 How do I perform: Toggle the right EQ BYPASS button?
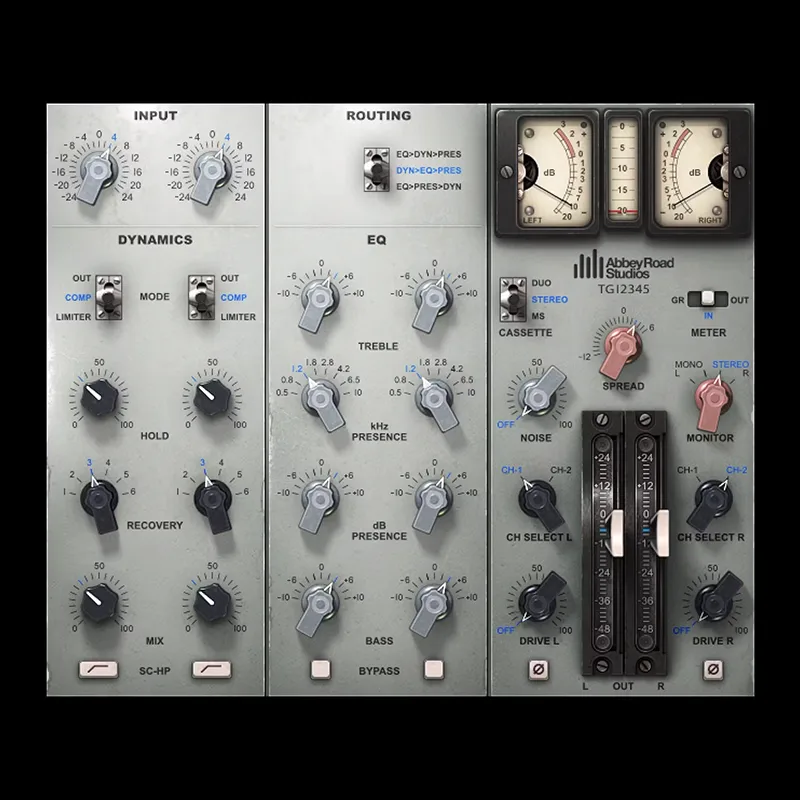434,669
